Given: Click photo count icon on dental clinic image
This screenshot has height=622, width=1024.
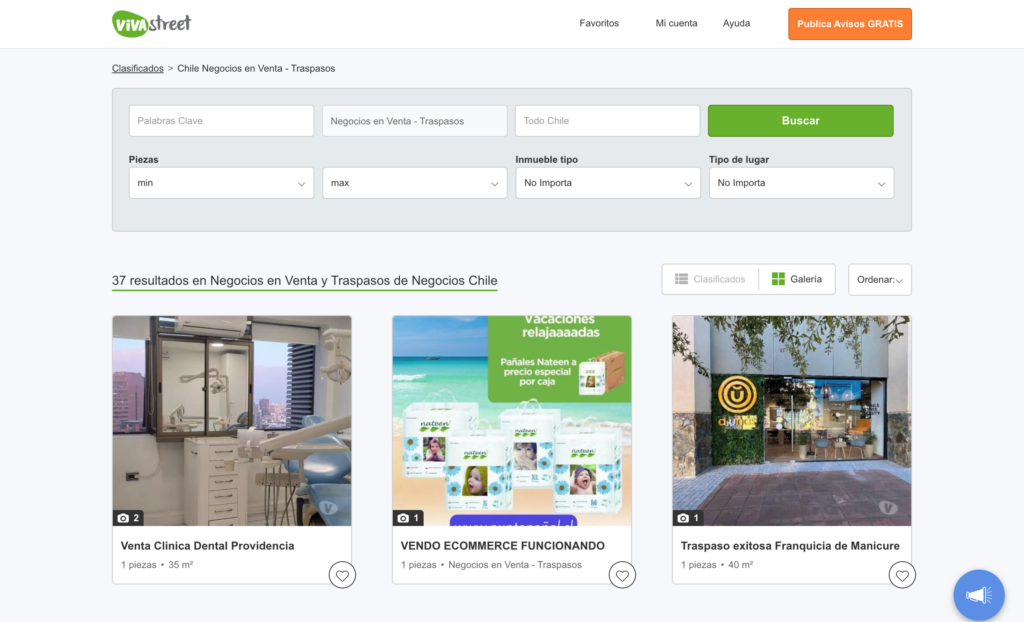Looking at the screenshot, I should (x=129, y=518).
